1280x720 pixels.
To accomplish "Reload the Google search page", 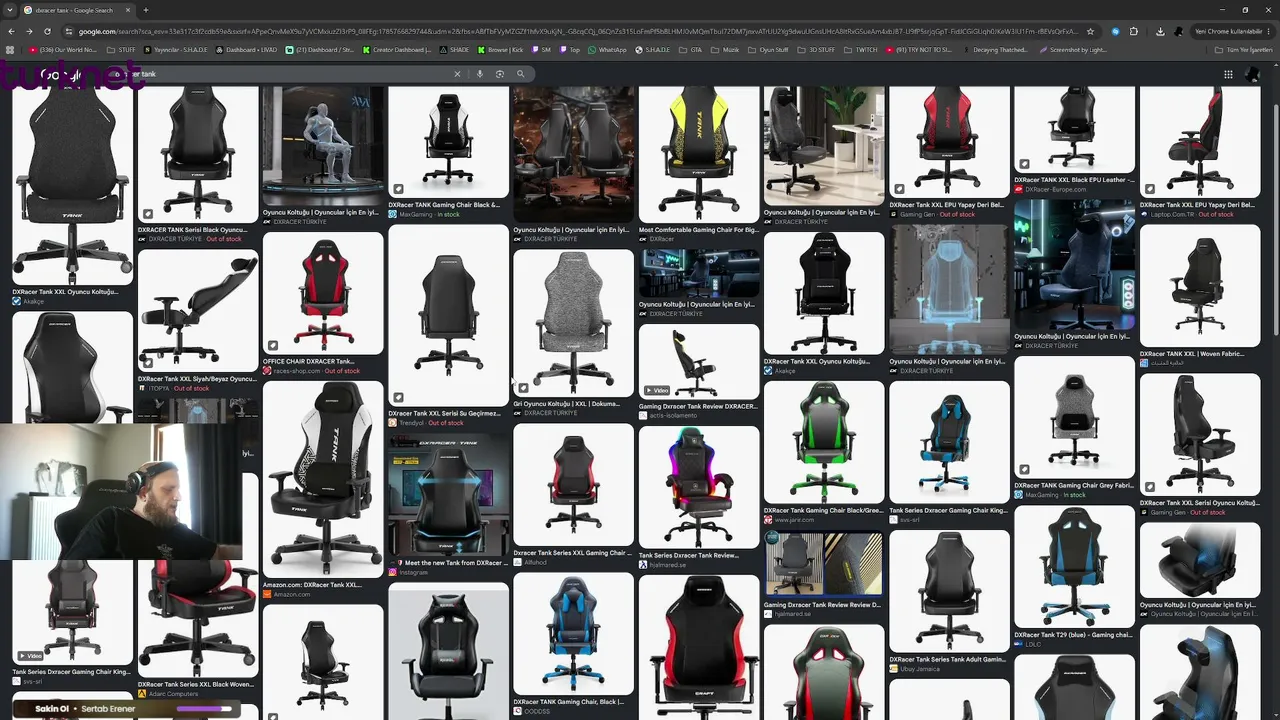I will click(x=47, y=31).
